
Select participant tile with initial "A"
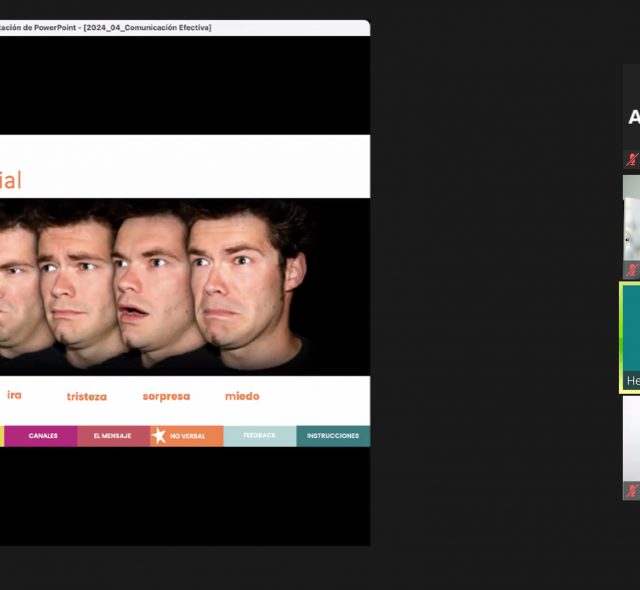633,117
